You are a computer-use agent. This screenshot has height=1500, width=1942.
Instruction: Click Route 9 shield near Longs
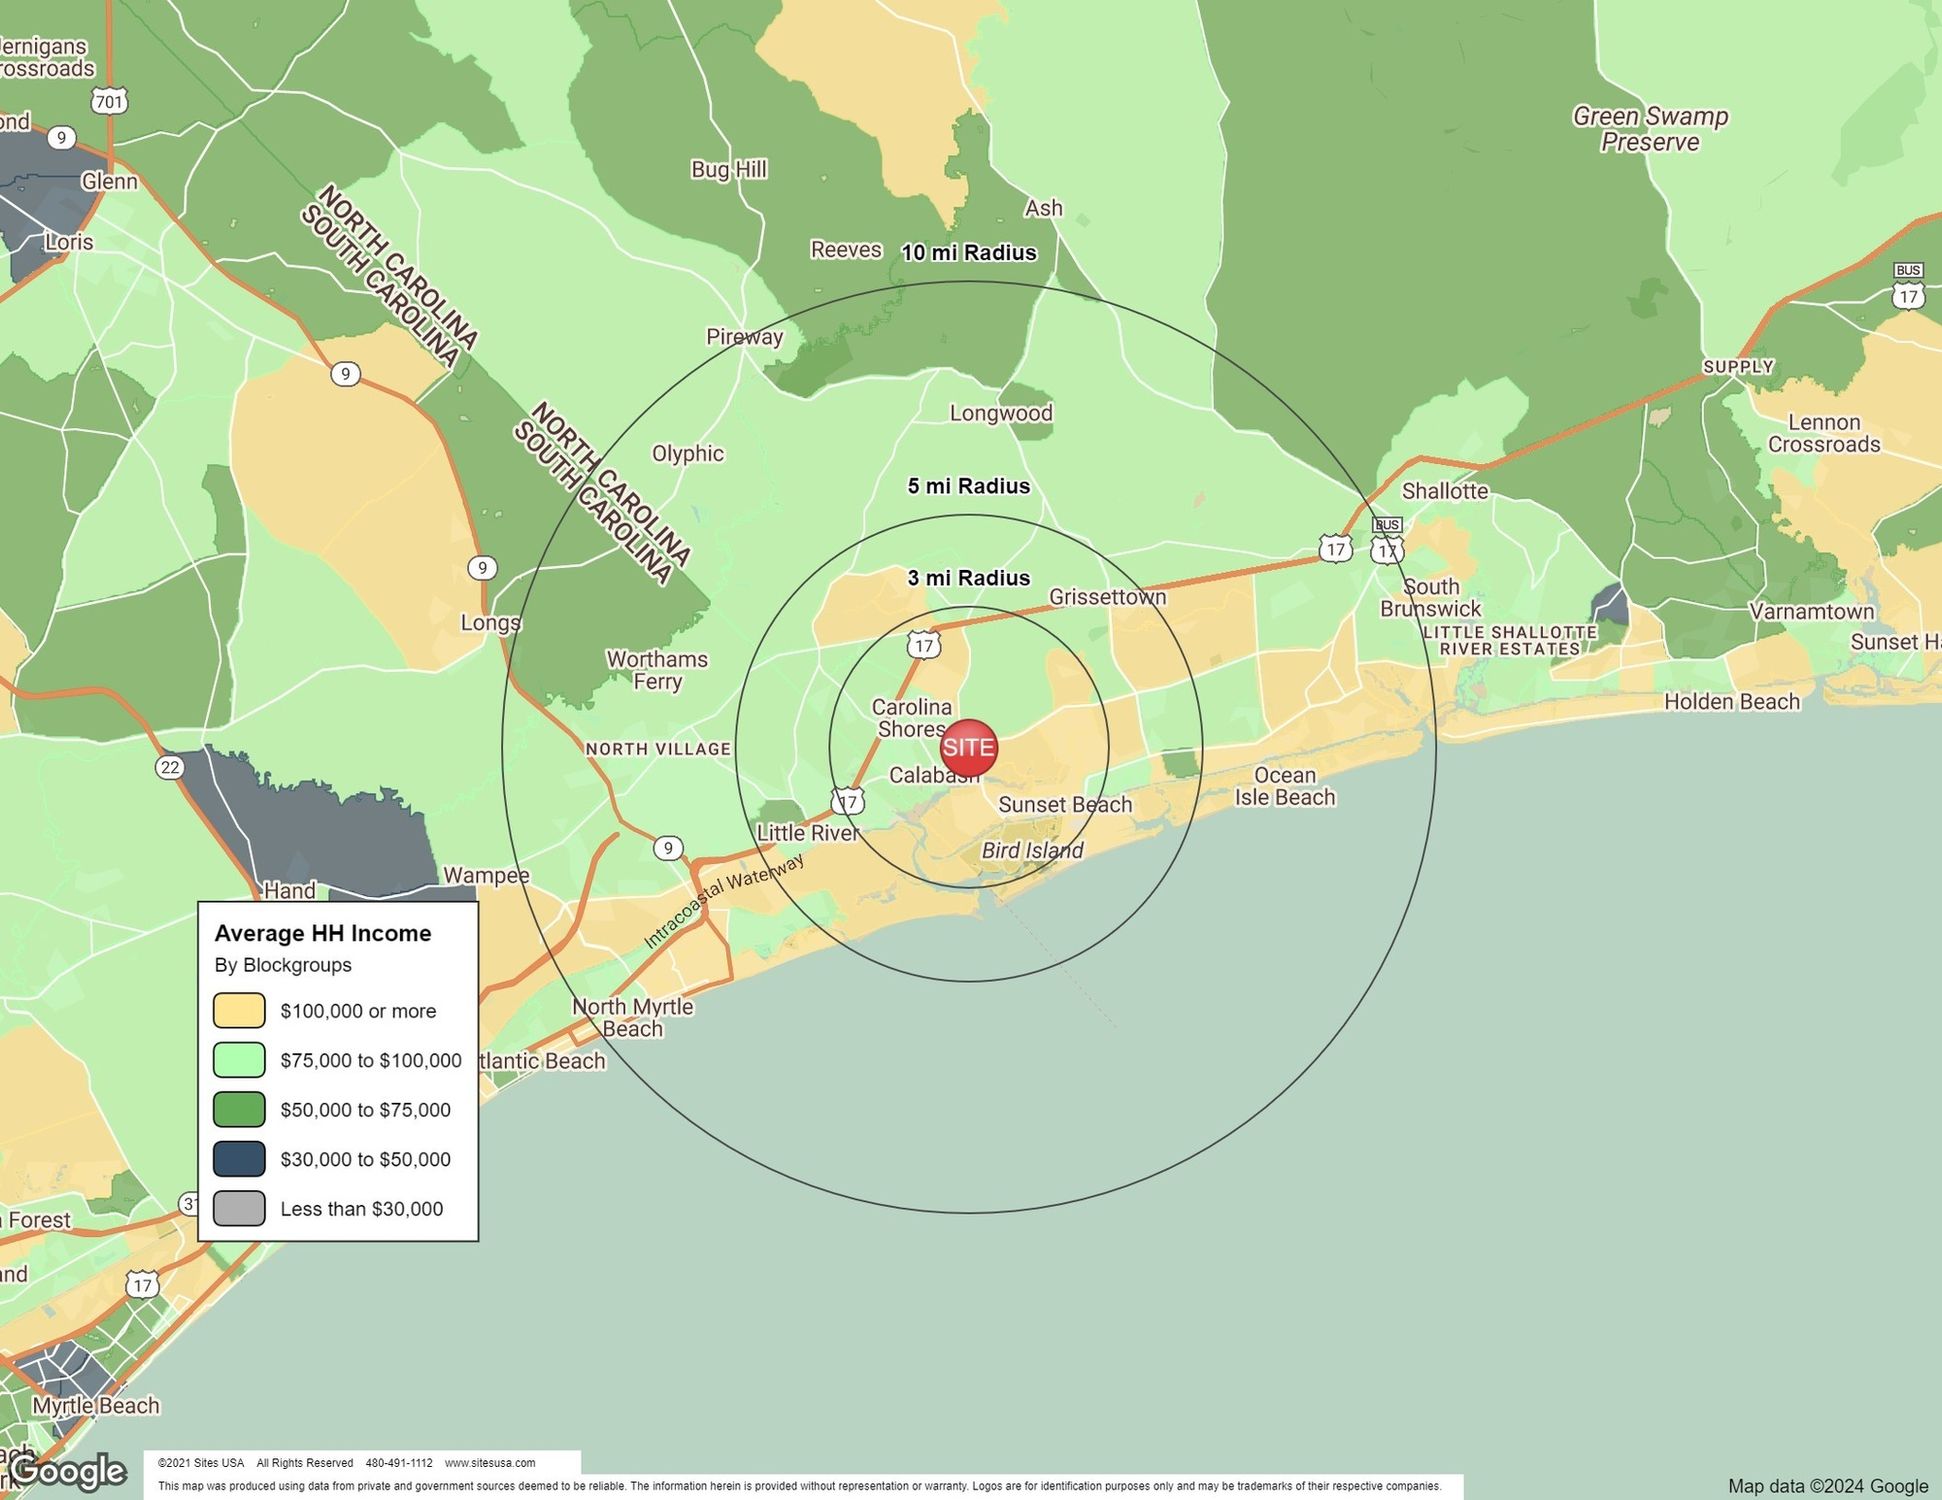[482, 568]
